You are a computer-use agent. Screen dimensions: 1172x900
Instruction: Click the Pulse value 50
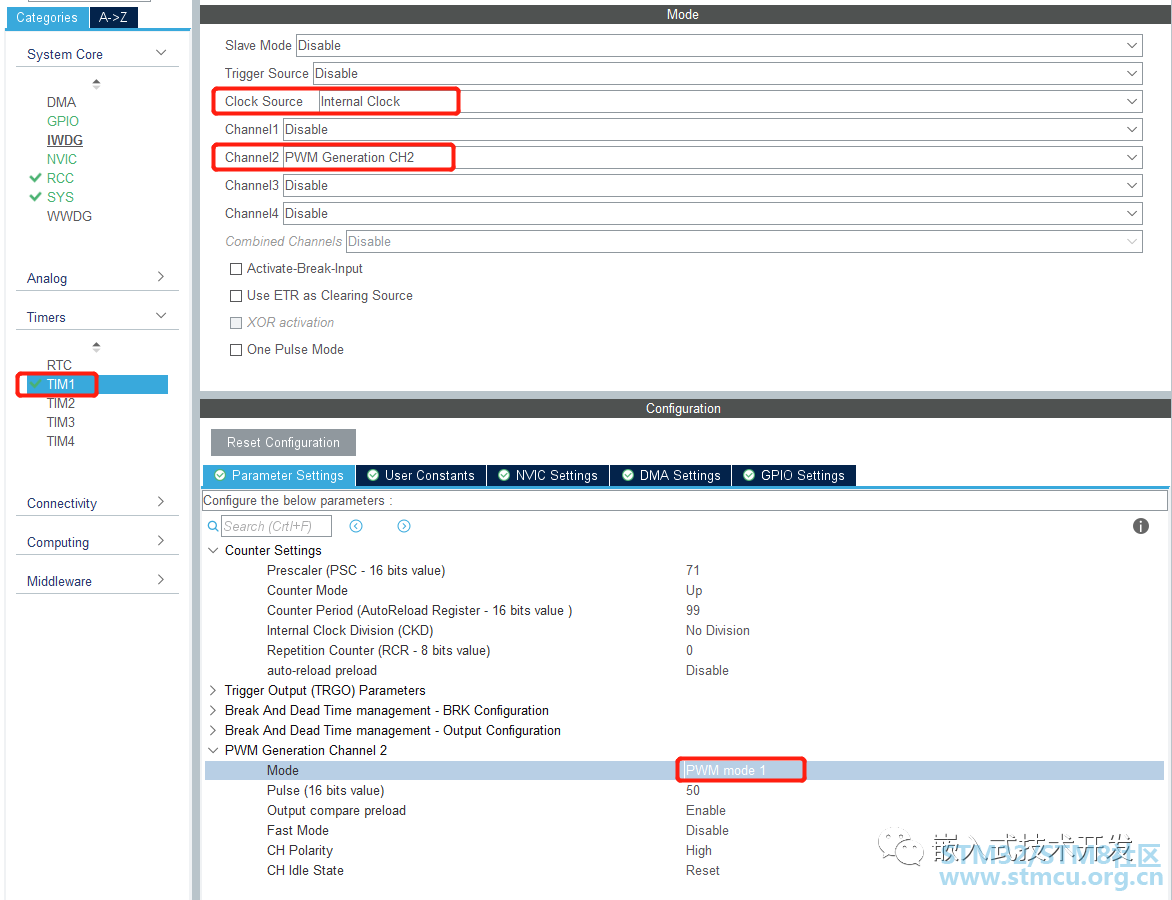click(693, 790)
